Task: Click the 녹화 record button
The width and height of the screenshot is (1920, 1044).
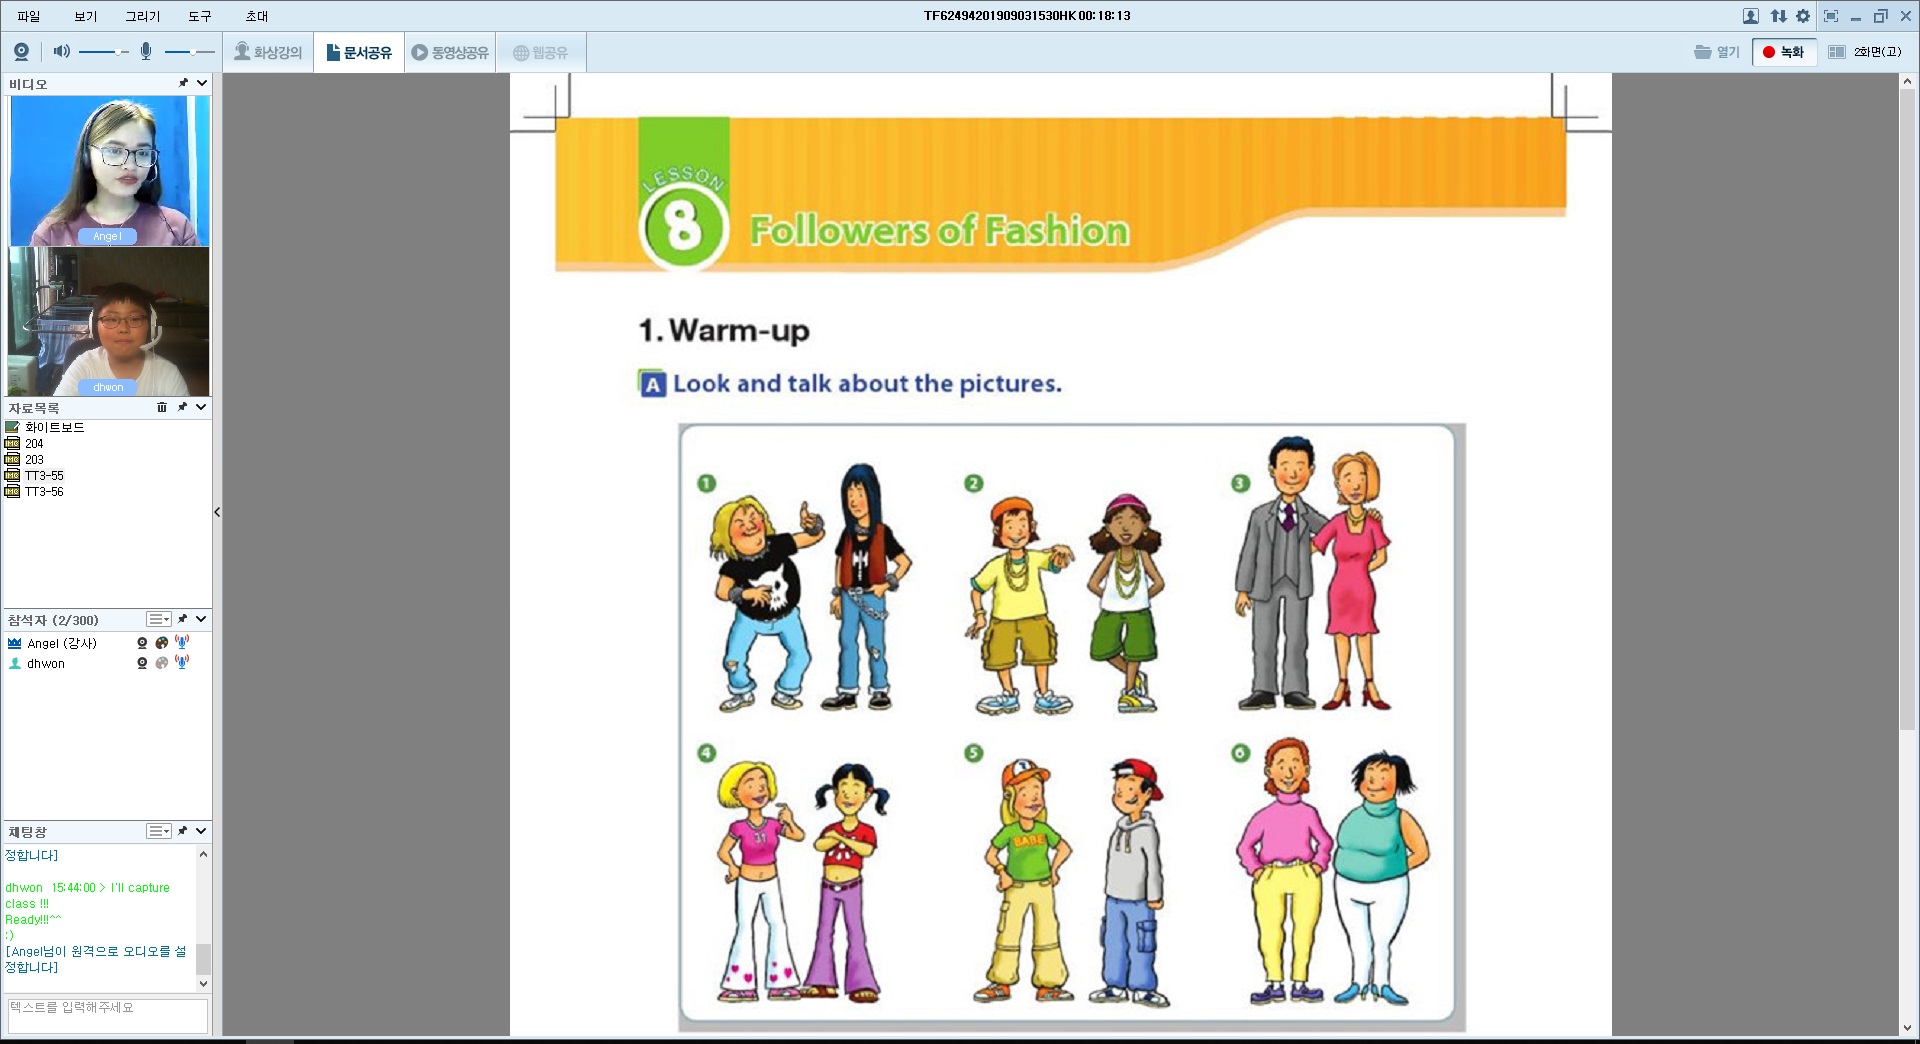Action: pos(1783,52)
